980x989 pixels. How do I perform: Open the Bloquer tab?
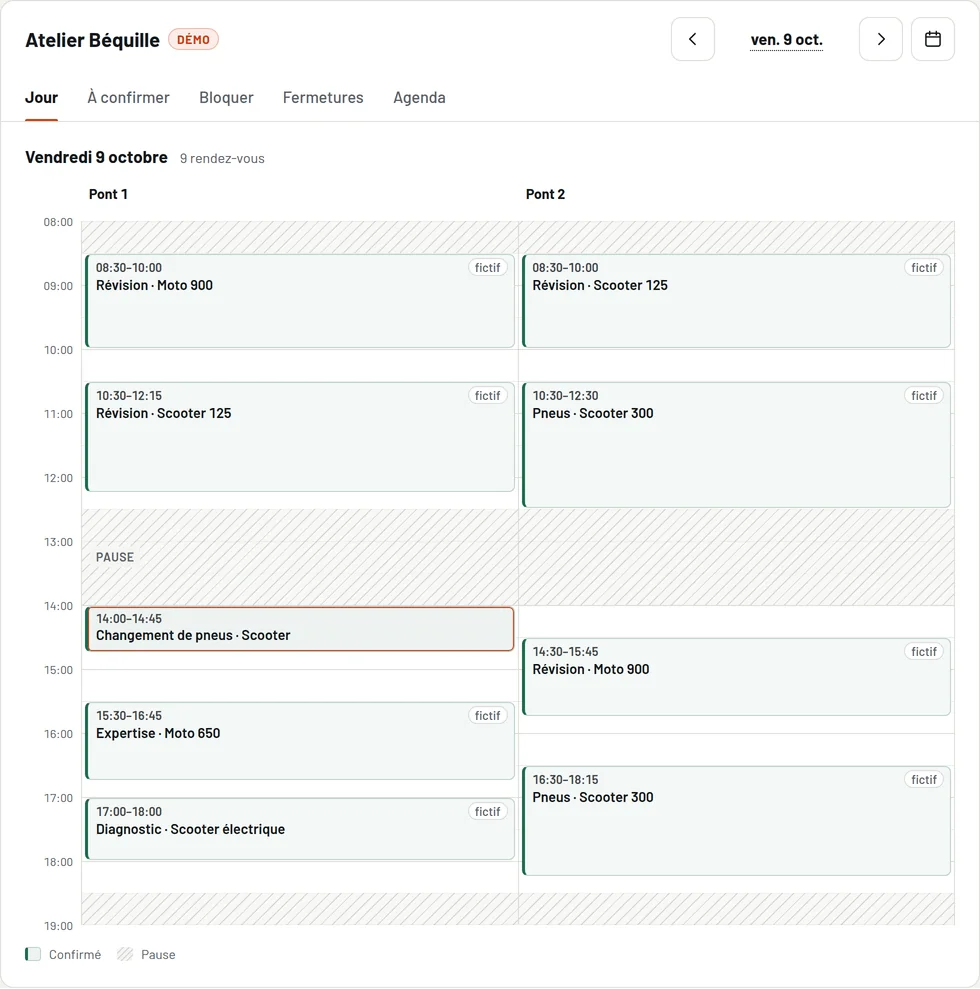tap(226, 98)
